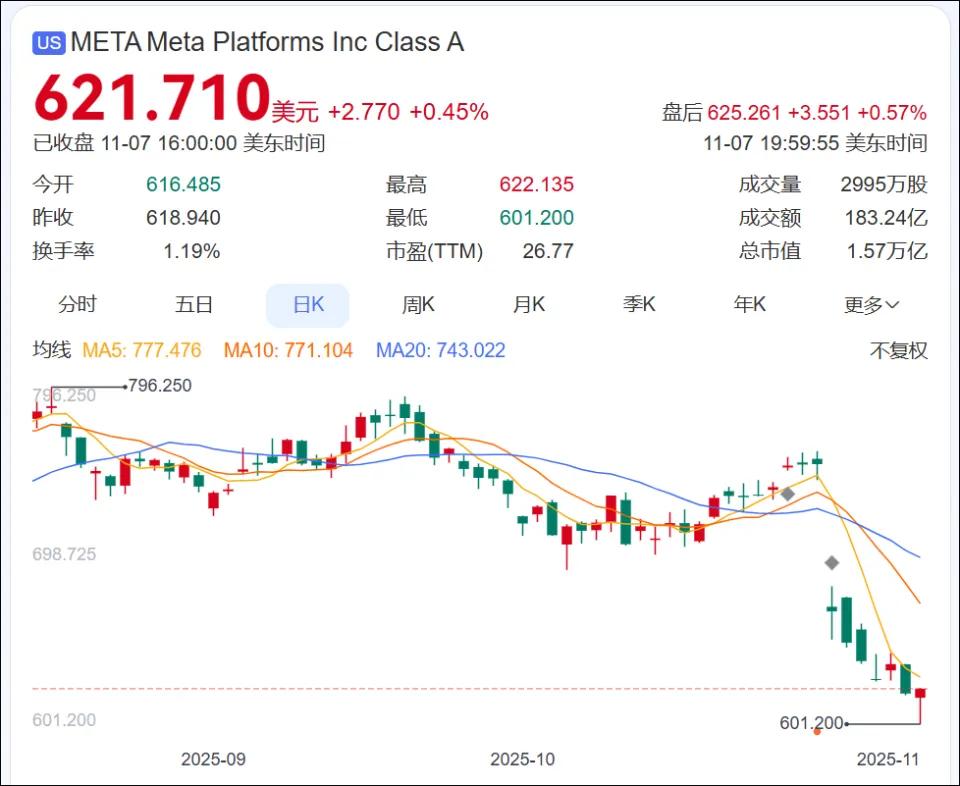Click the MA5: 777.476 indicator label

pyautogui.click(x=141, y=350)
